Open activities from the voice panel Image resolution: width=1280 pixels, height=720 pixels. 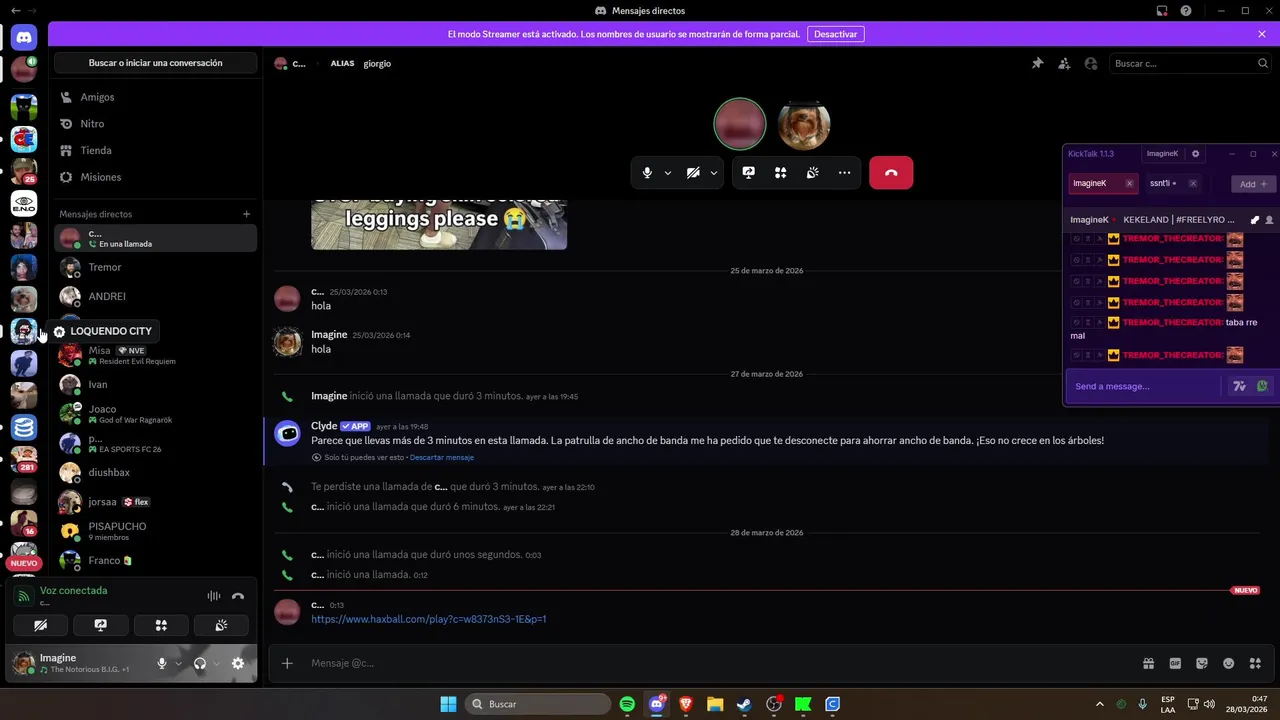pos(161,625)
